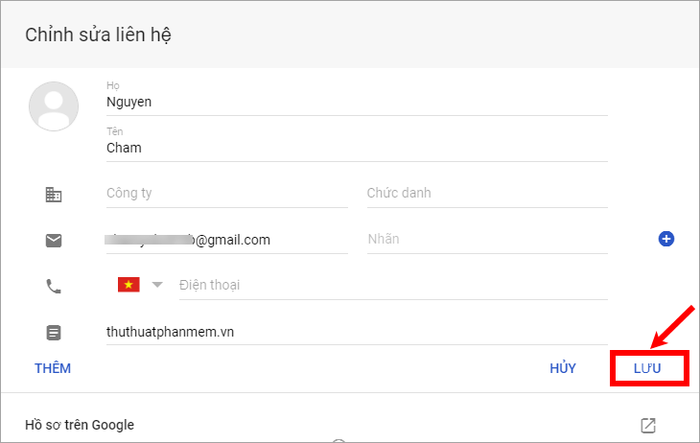This screenshot has width=700, height=443.
Task: Focus the Công ty input field
Action: tap(227, 194)
